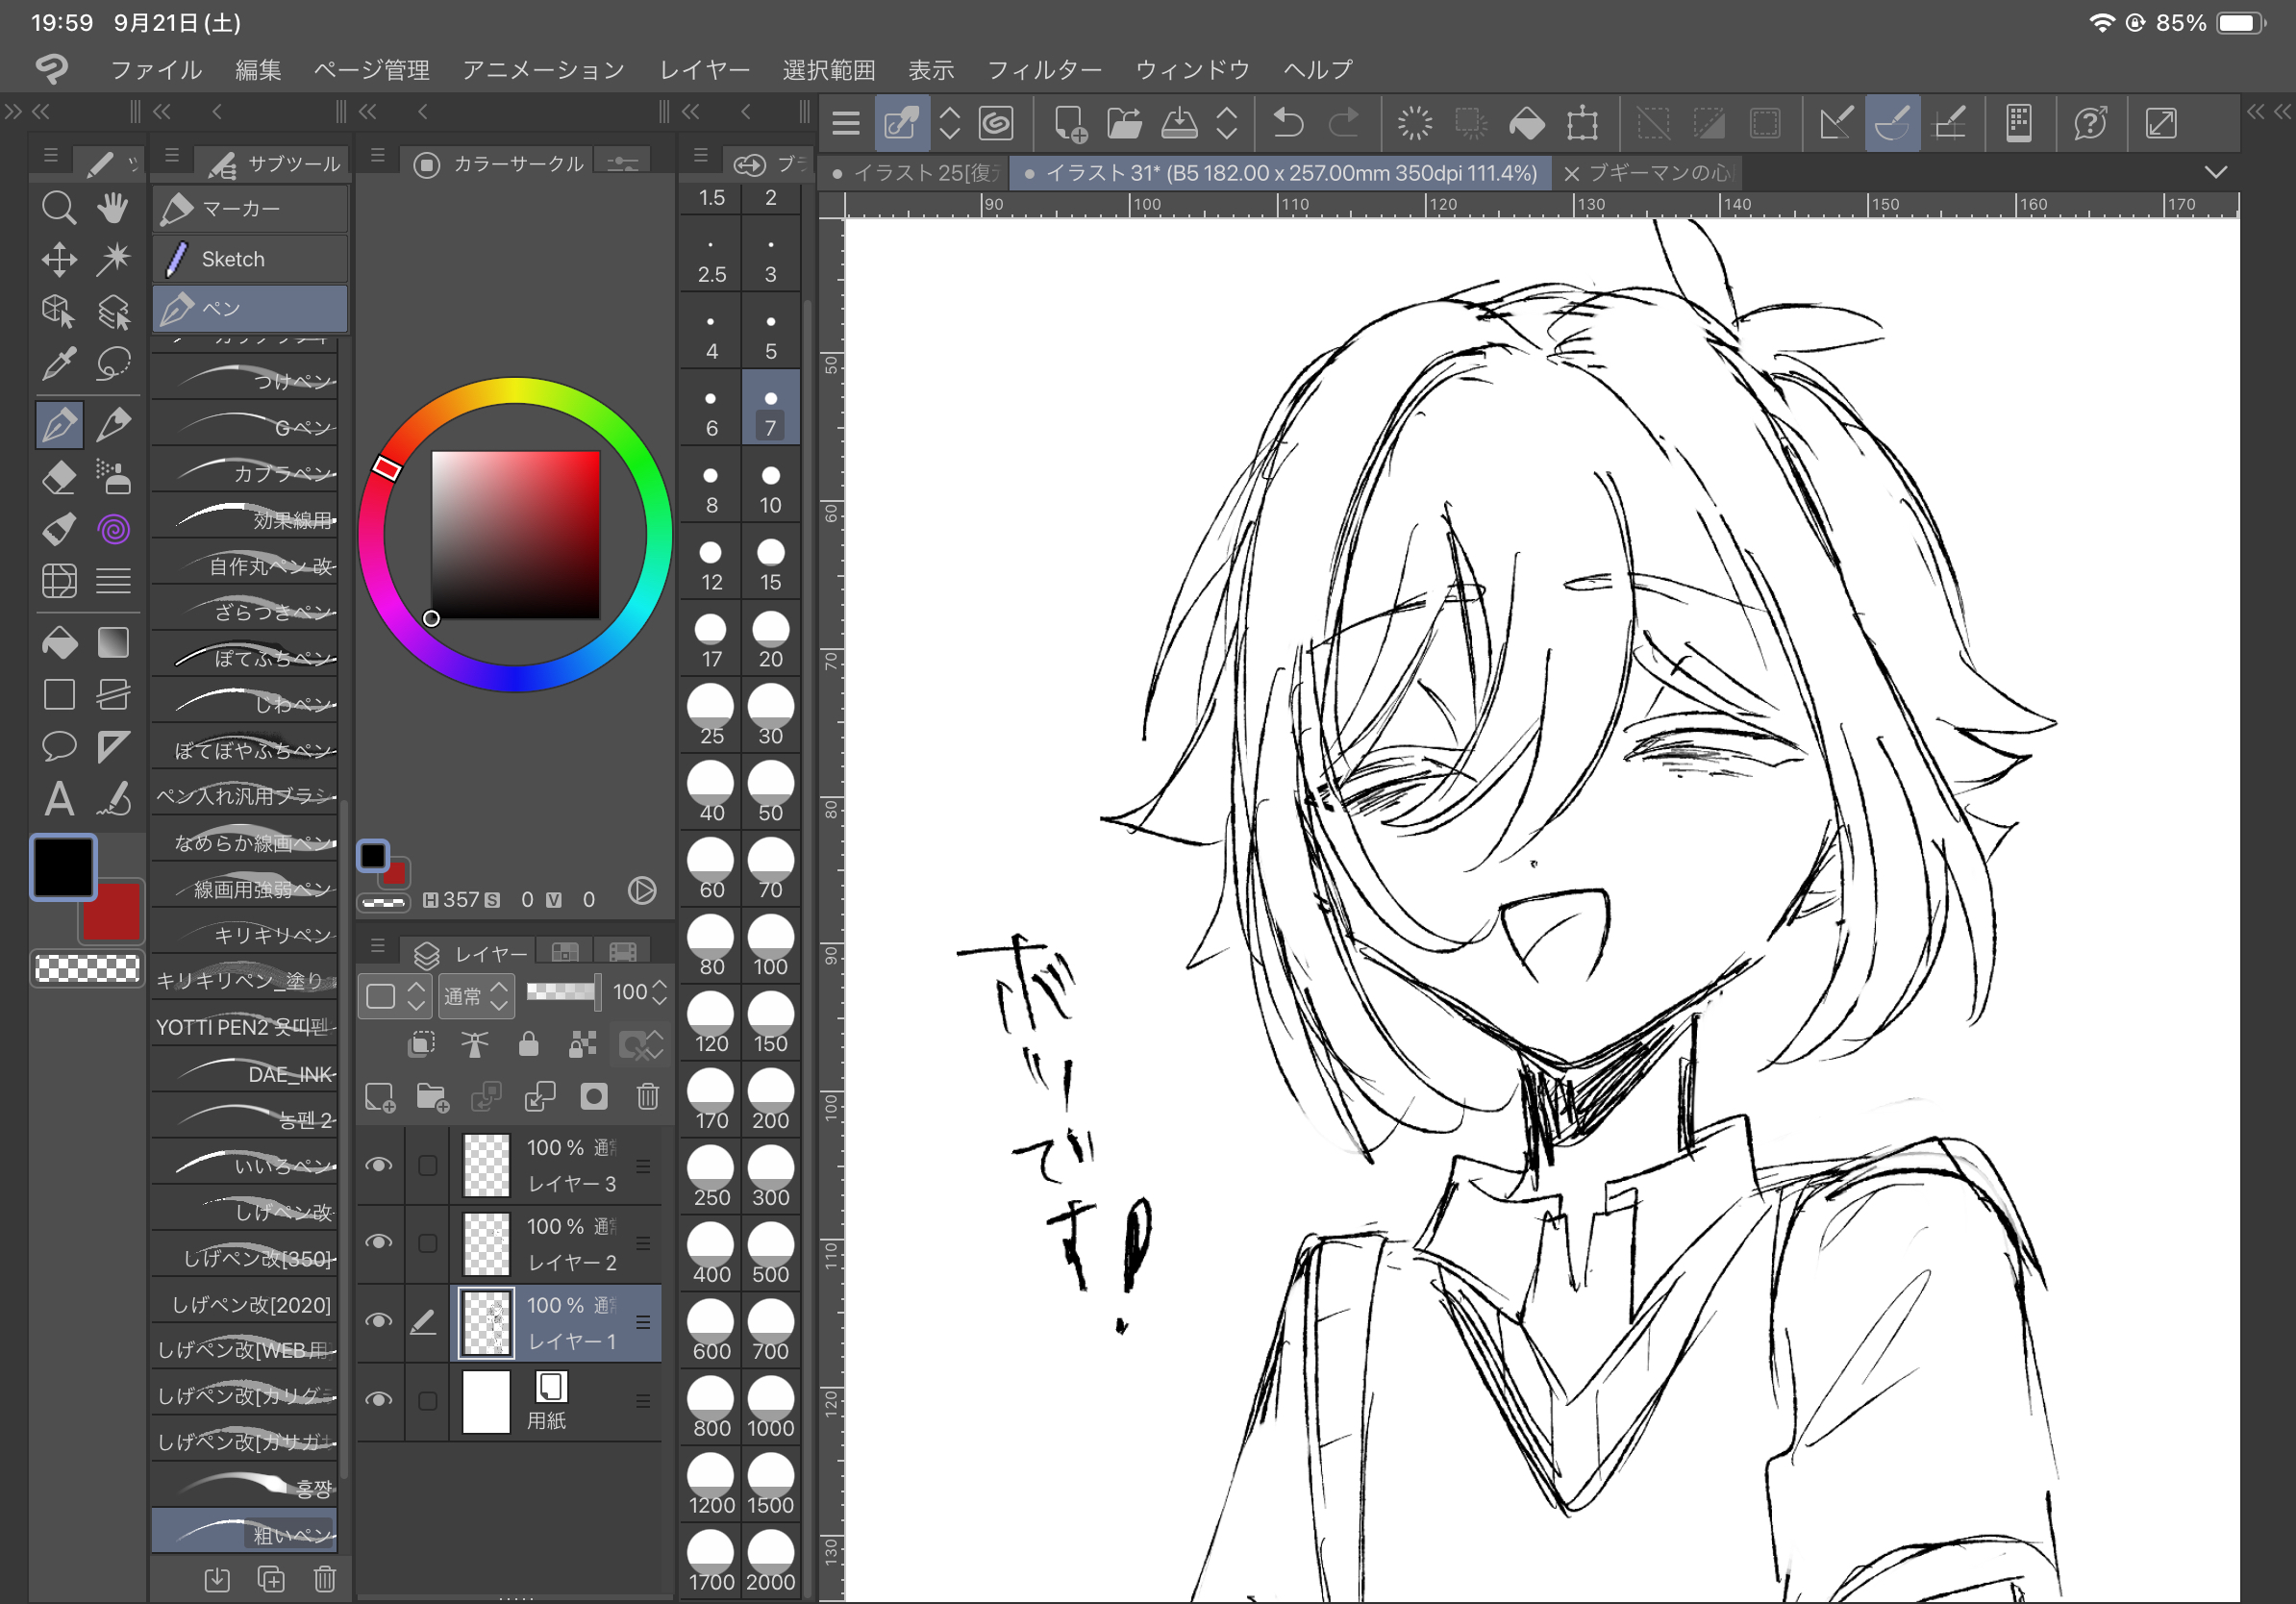Select the Gradient tool
Viewport: 2296px width, 1604px height.
coord(113,642)
